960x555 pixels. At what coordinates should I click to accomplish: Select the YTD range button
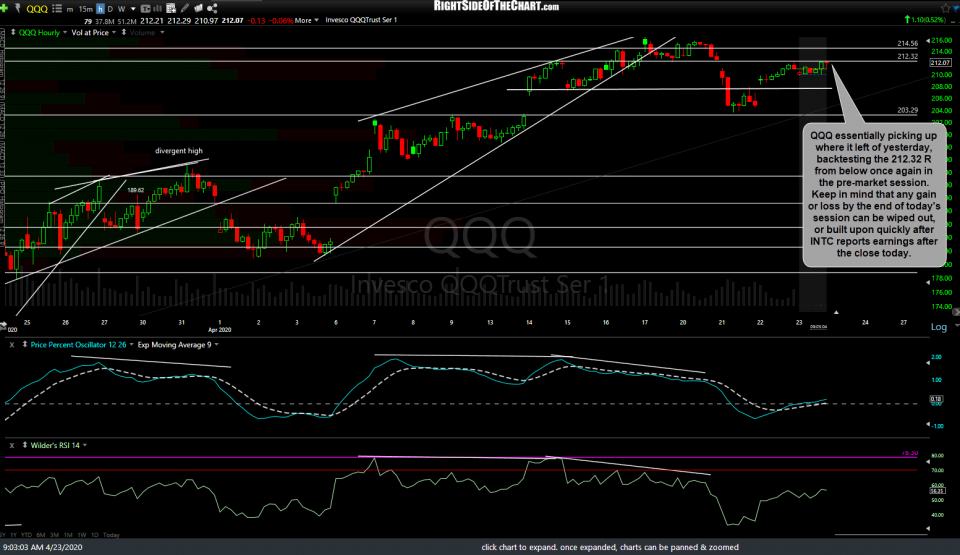(x=26, y=535)
